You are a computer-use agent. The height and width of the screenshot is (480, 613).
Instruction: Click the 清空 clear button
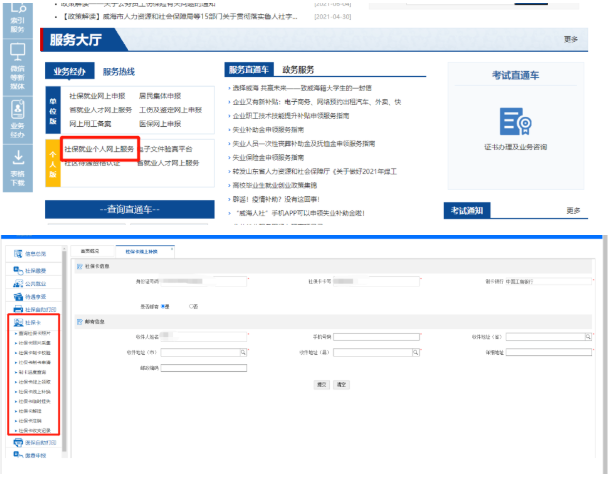(x=341, y=384)
